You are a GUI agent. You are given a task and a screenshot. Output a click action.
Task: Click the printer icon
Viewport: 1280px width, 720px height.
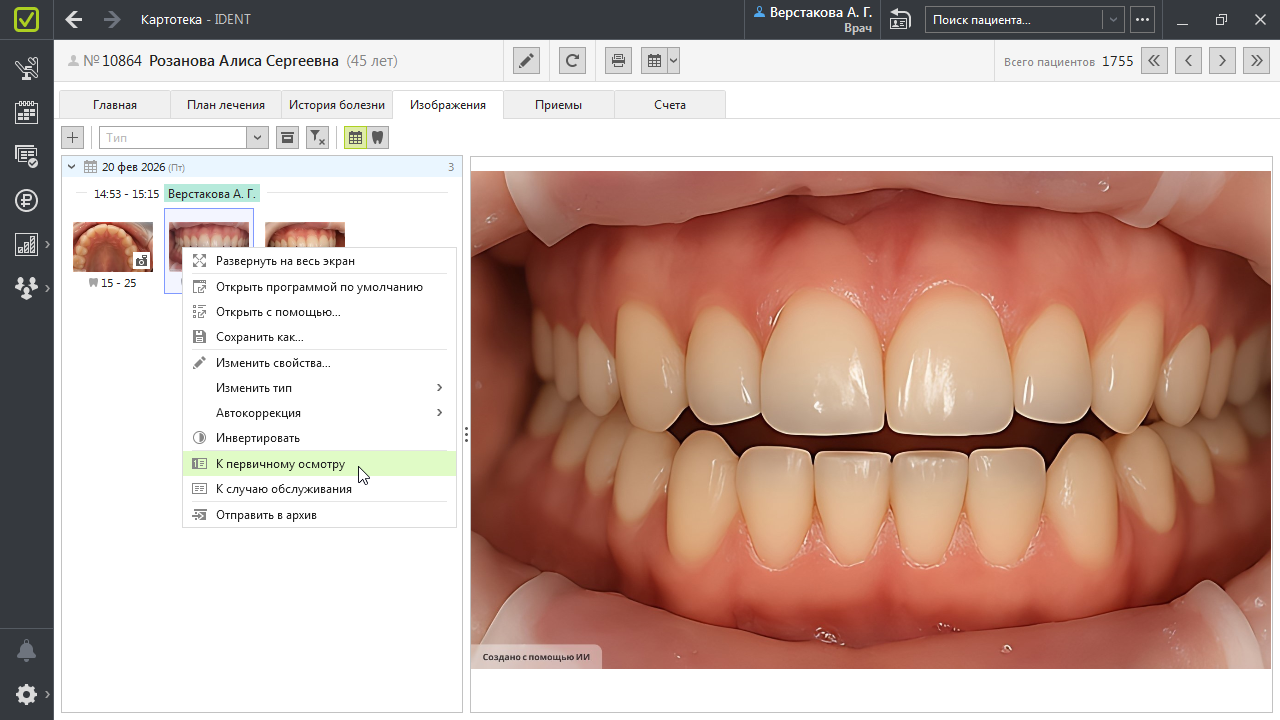[x=619, y=61]
